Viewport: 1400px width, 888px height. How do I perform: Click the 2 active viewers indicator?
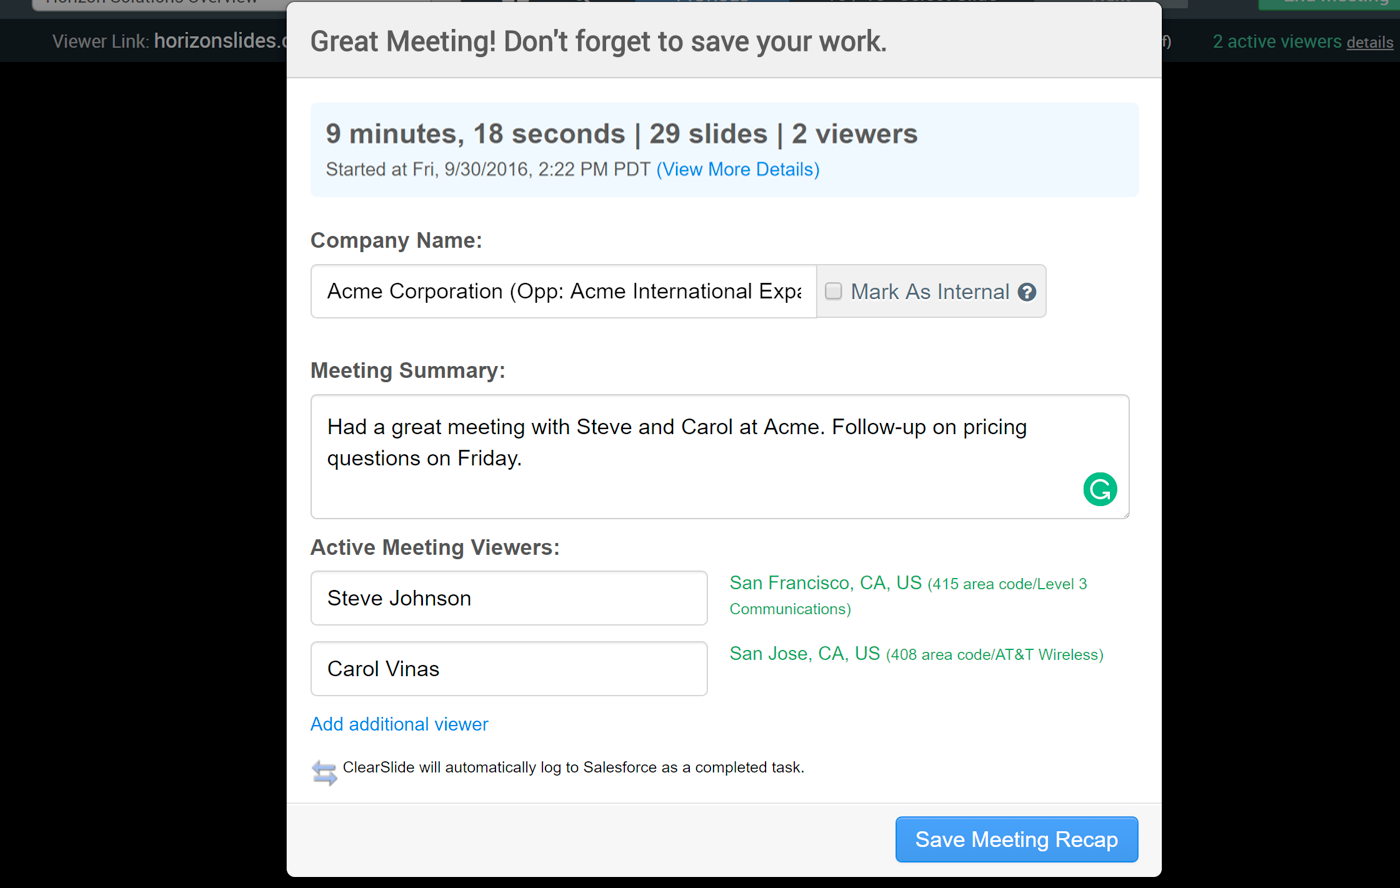[x=1277, y=41]
